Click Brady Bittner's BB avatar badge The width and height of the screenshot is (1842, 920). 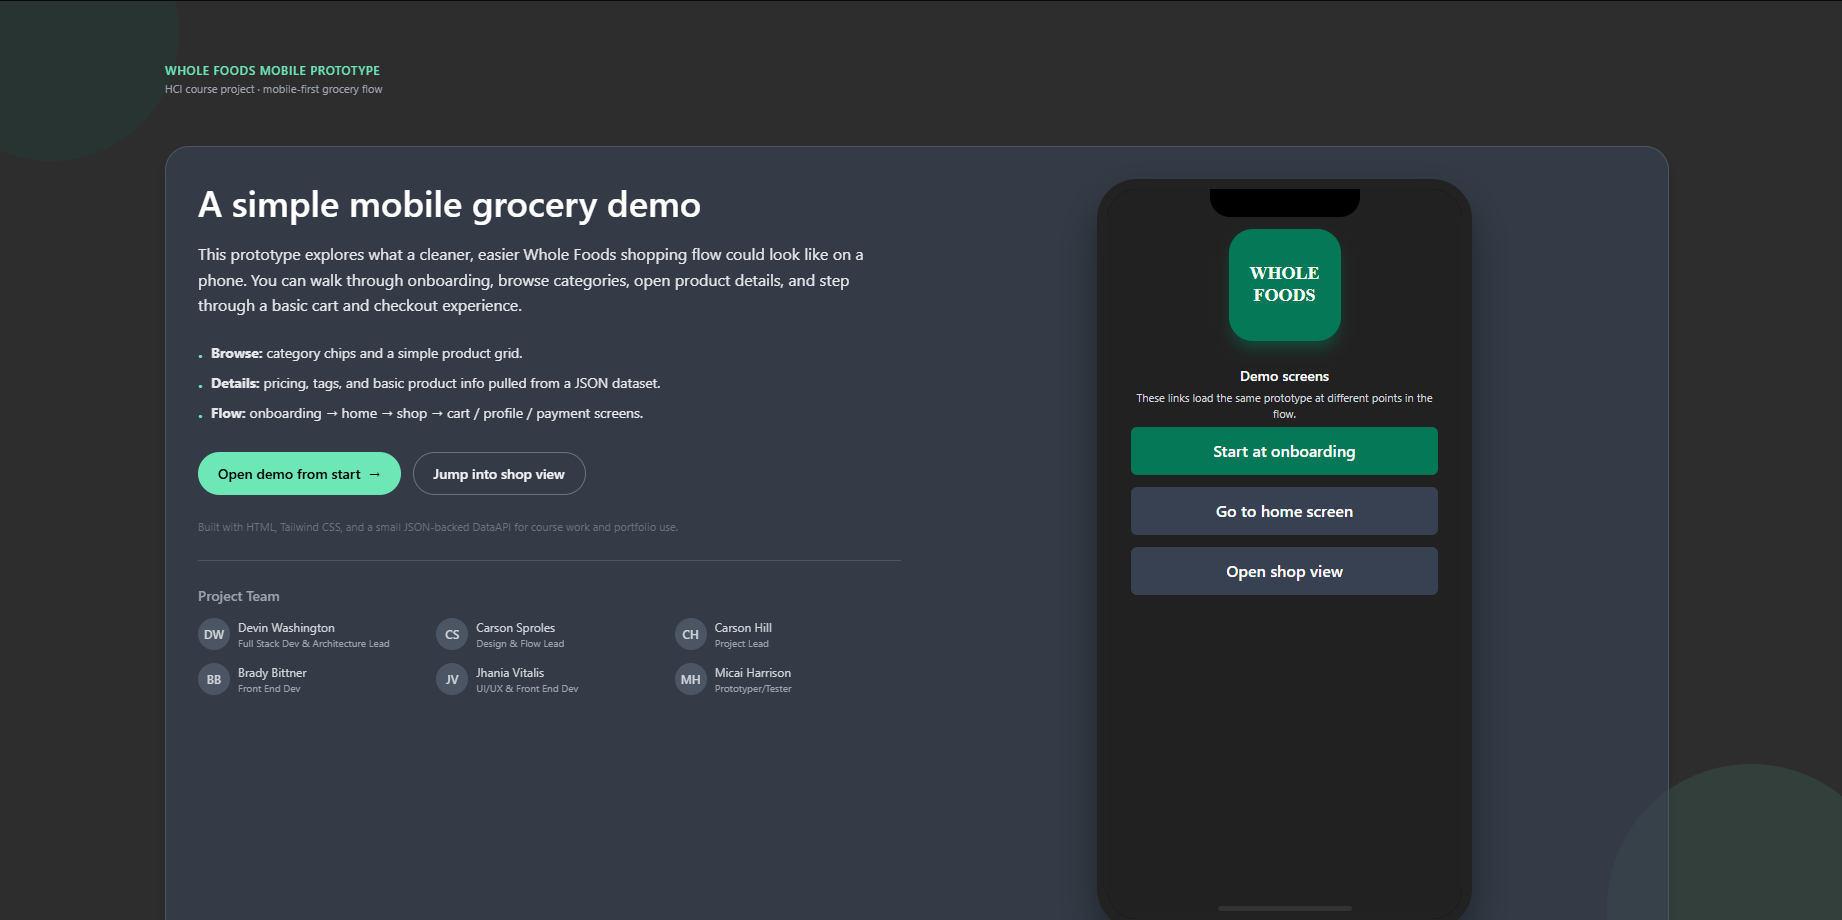(x=213, y=679)
